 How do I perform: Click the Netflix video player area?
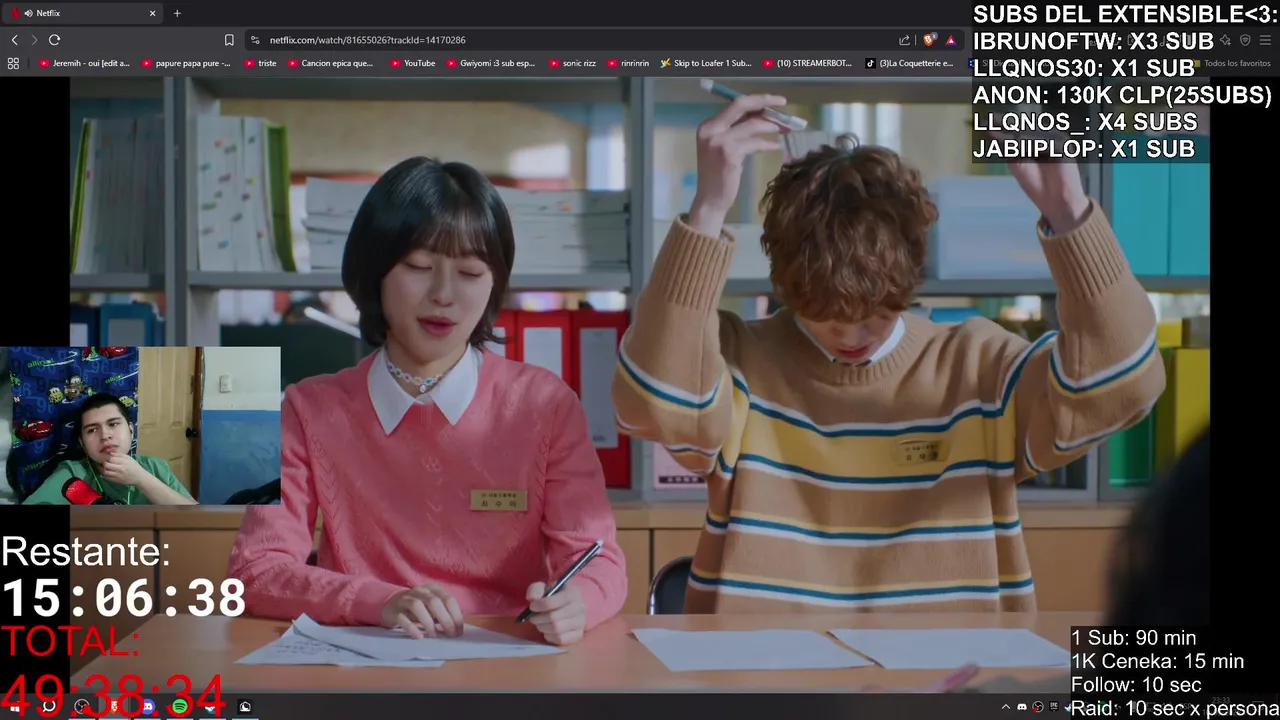click(x=640, y=384)
